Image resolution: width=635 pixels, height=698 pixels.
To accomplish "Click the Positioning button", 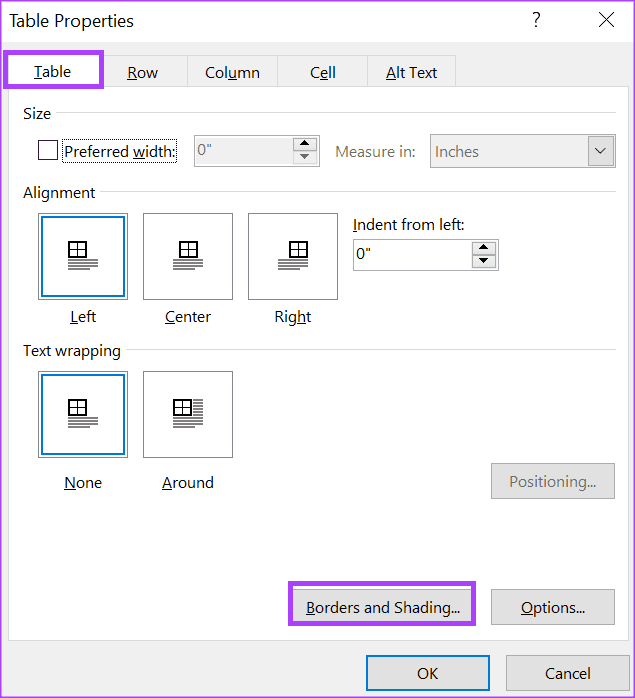I will pyautogui.click(x=553, y=481).
